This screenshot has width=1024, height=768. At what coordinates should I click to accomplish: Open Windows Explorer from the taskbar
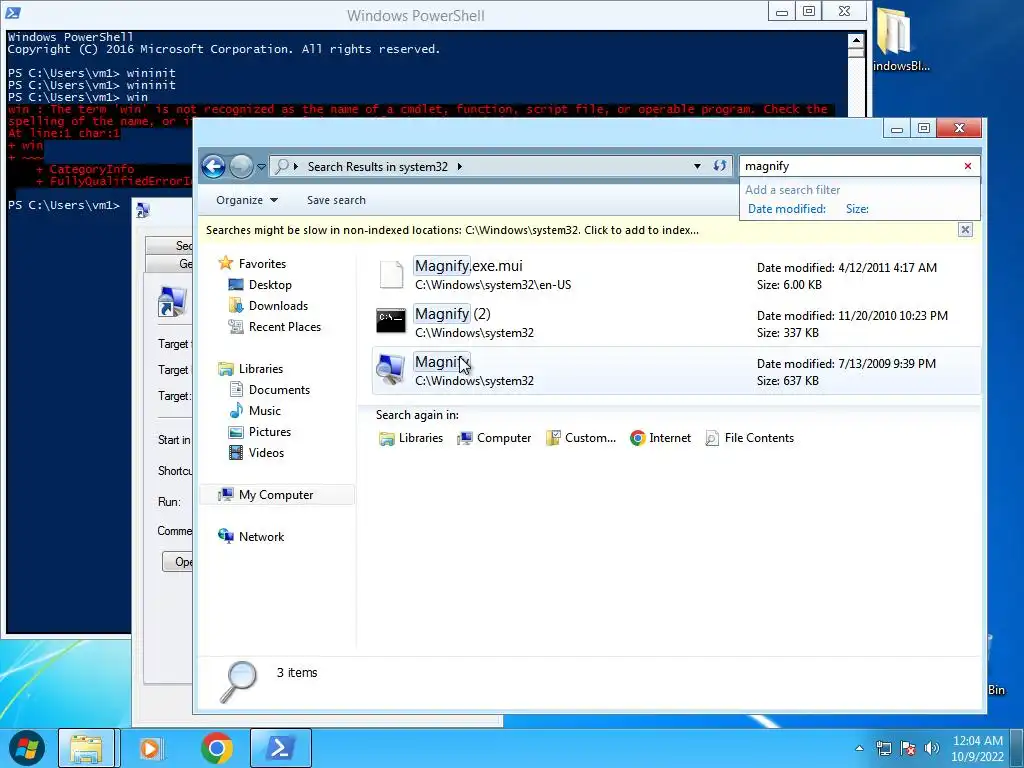(86, 748)
